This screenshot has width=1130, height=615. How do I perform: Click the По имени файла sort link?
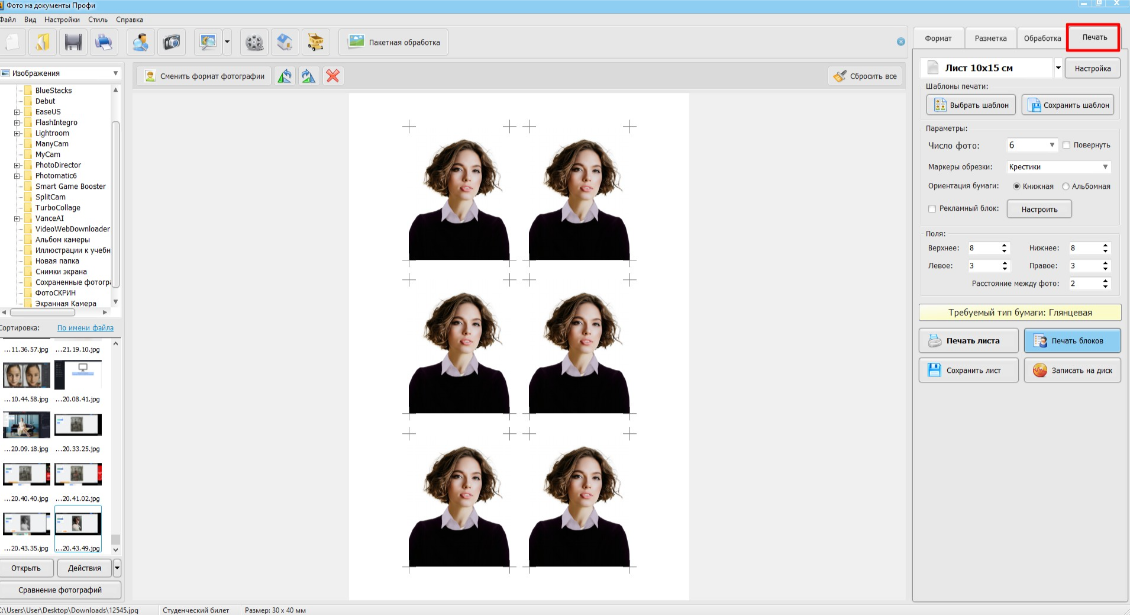point(85,327)
